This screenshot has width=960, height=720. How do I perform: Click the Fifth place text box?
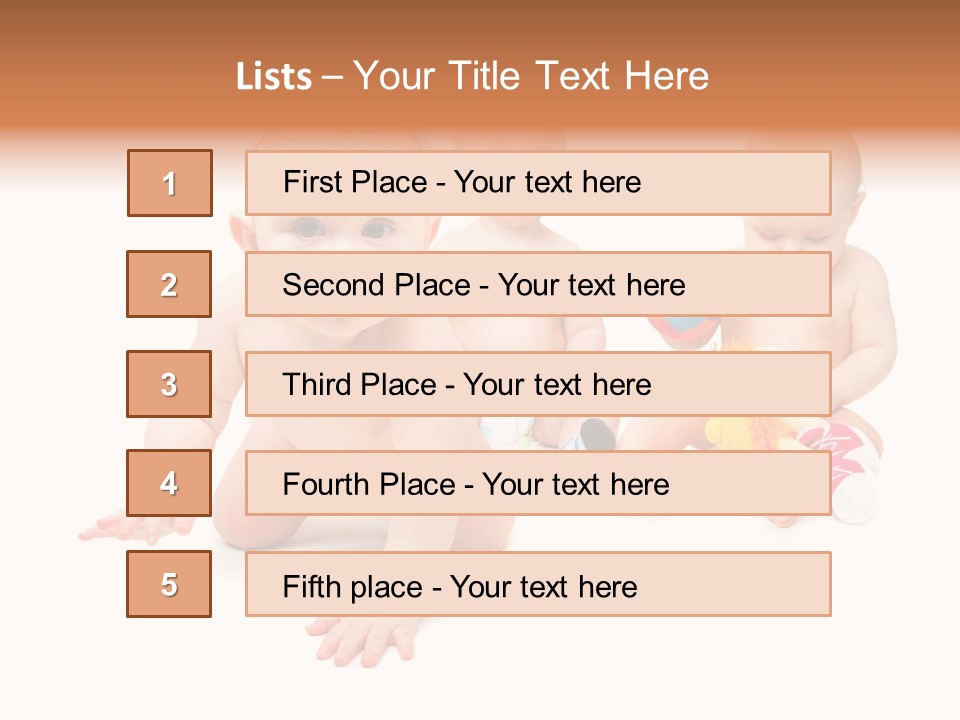coord(538,584)
